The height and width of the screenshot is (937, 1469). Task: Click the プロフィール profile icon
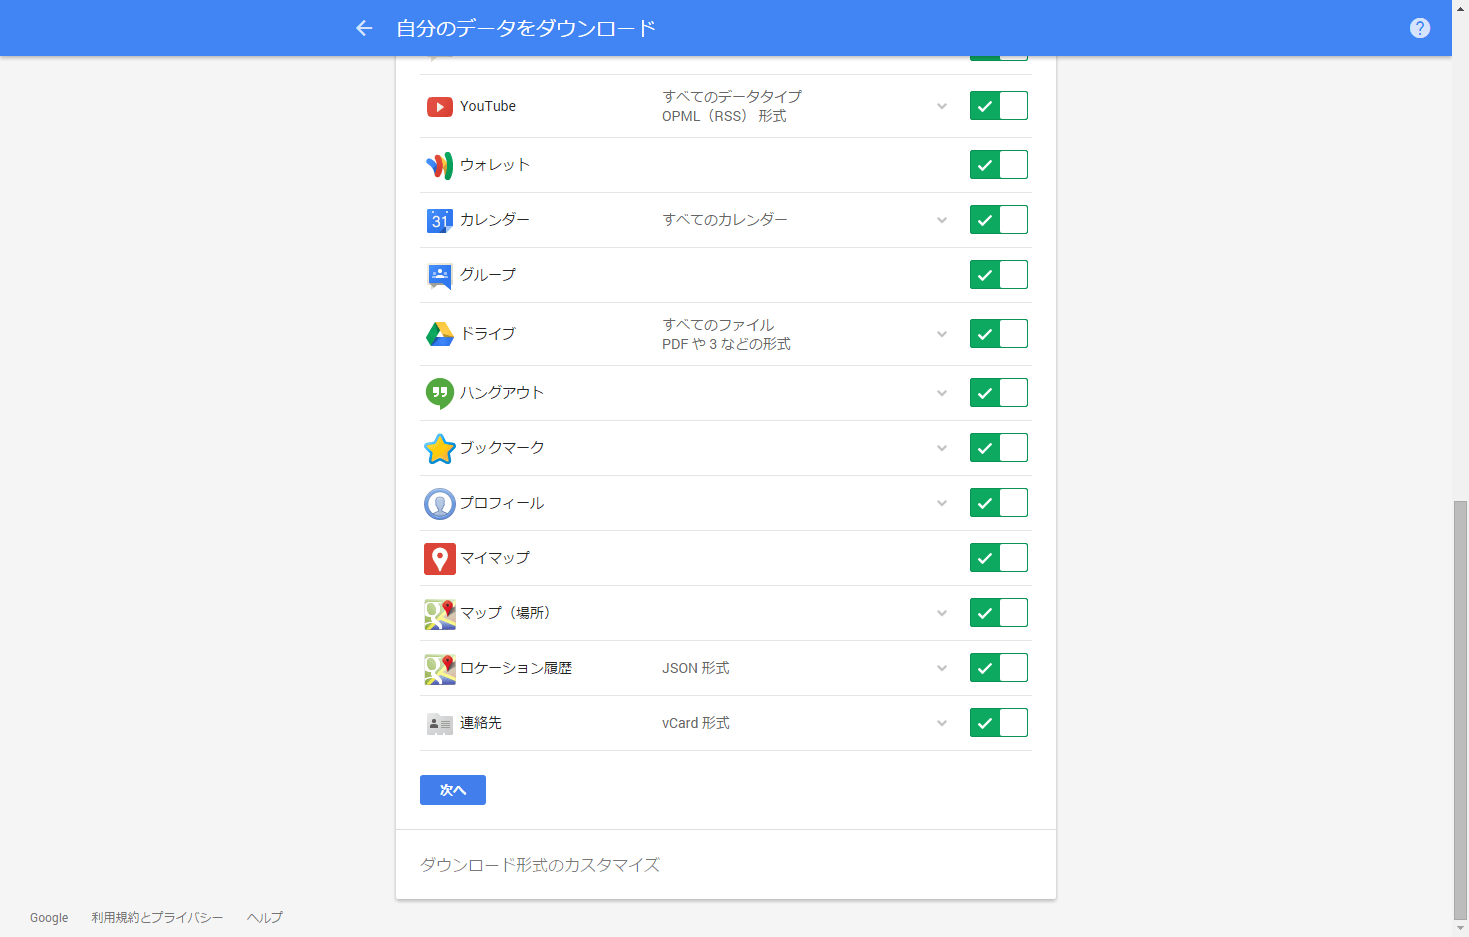440,503
